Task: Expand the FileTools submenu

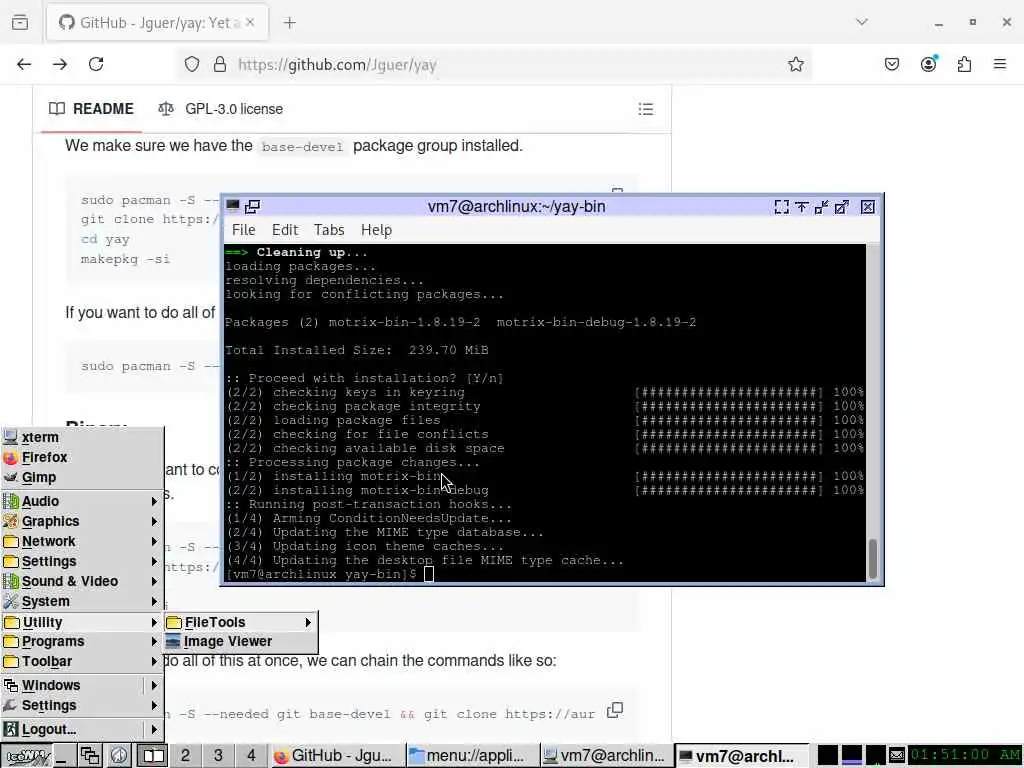Action: 240,622
